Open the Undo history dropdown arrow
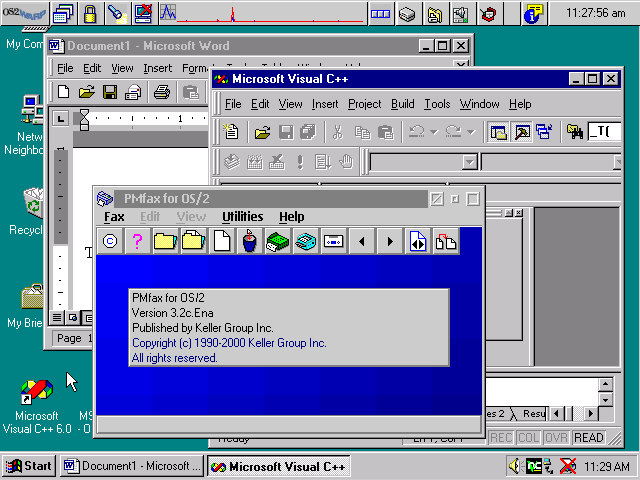640x480 pixels. coord(434,132)
